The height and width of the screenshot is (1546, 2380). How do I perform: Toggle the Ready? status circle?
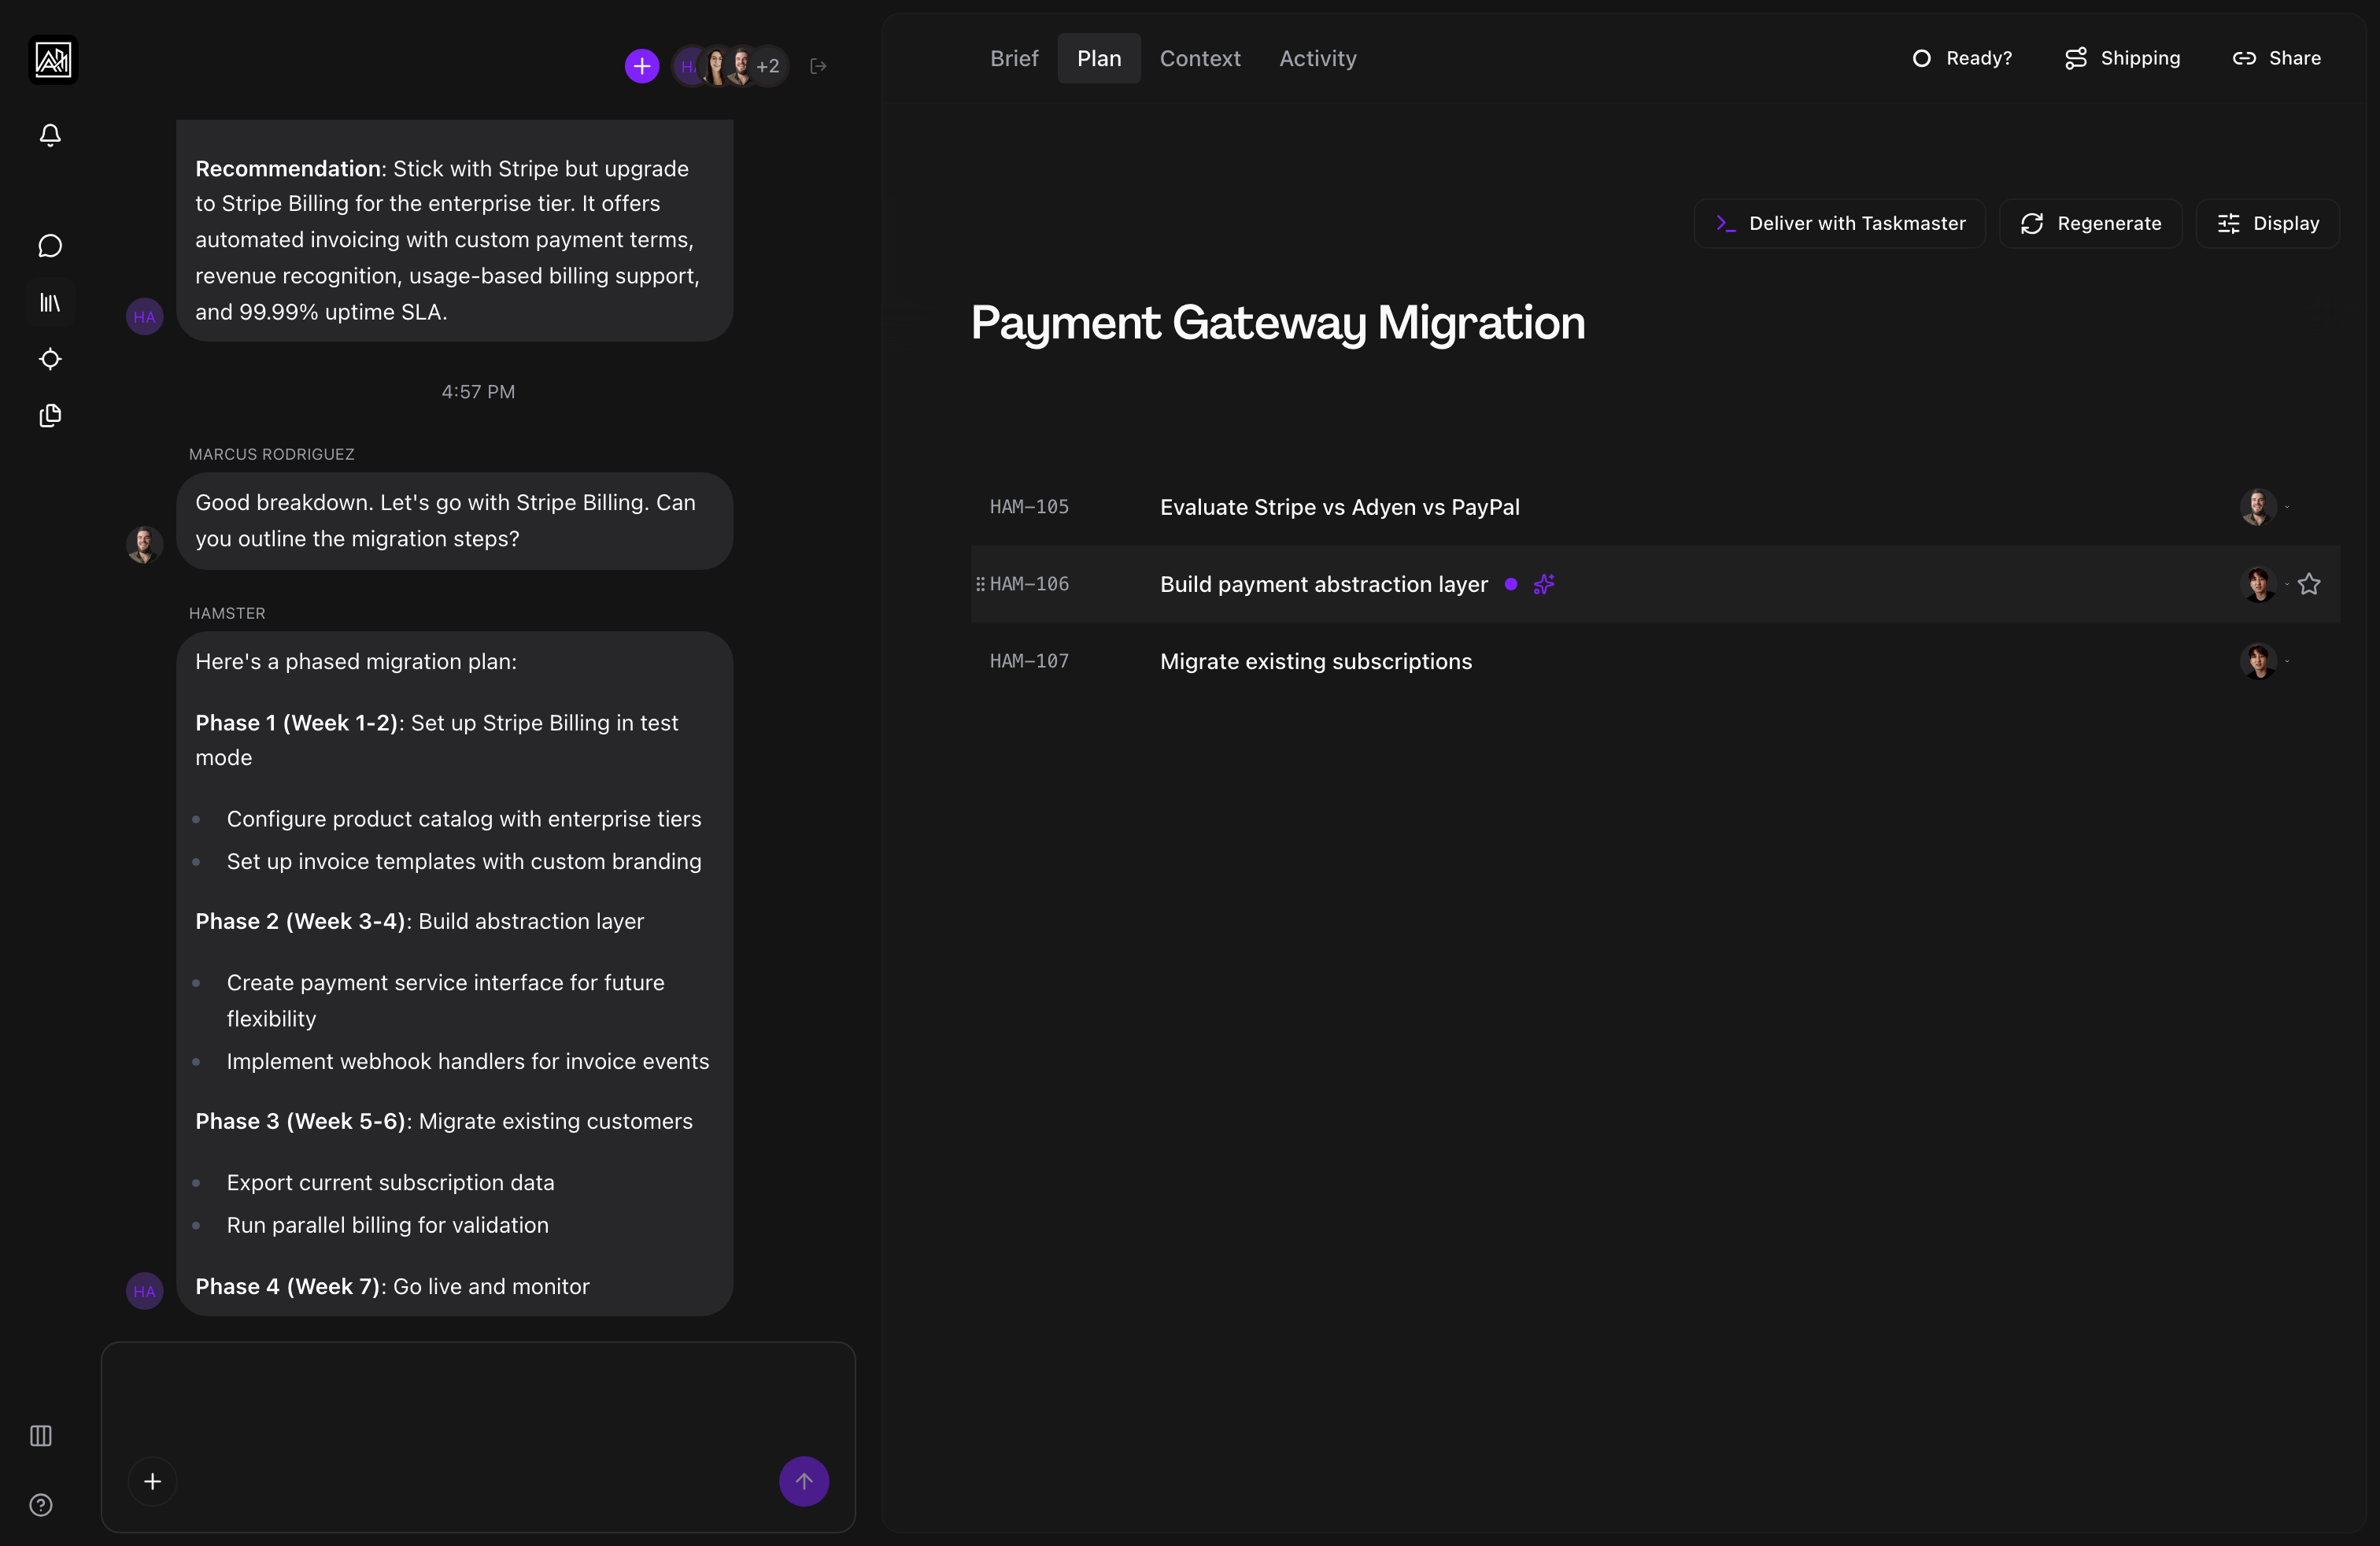point(1921,58)
